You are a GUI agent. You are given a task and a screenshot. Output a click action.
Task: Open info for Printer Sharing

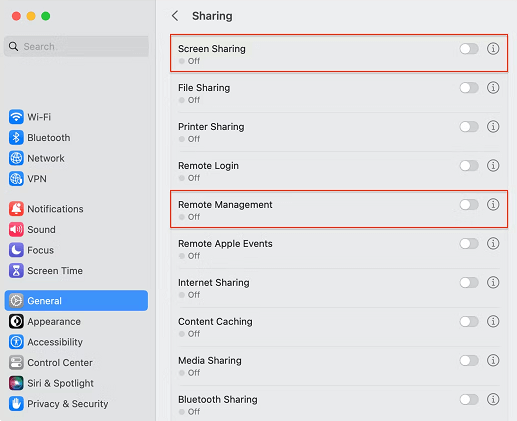493,127
